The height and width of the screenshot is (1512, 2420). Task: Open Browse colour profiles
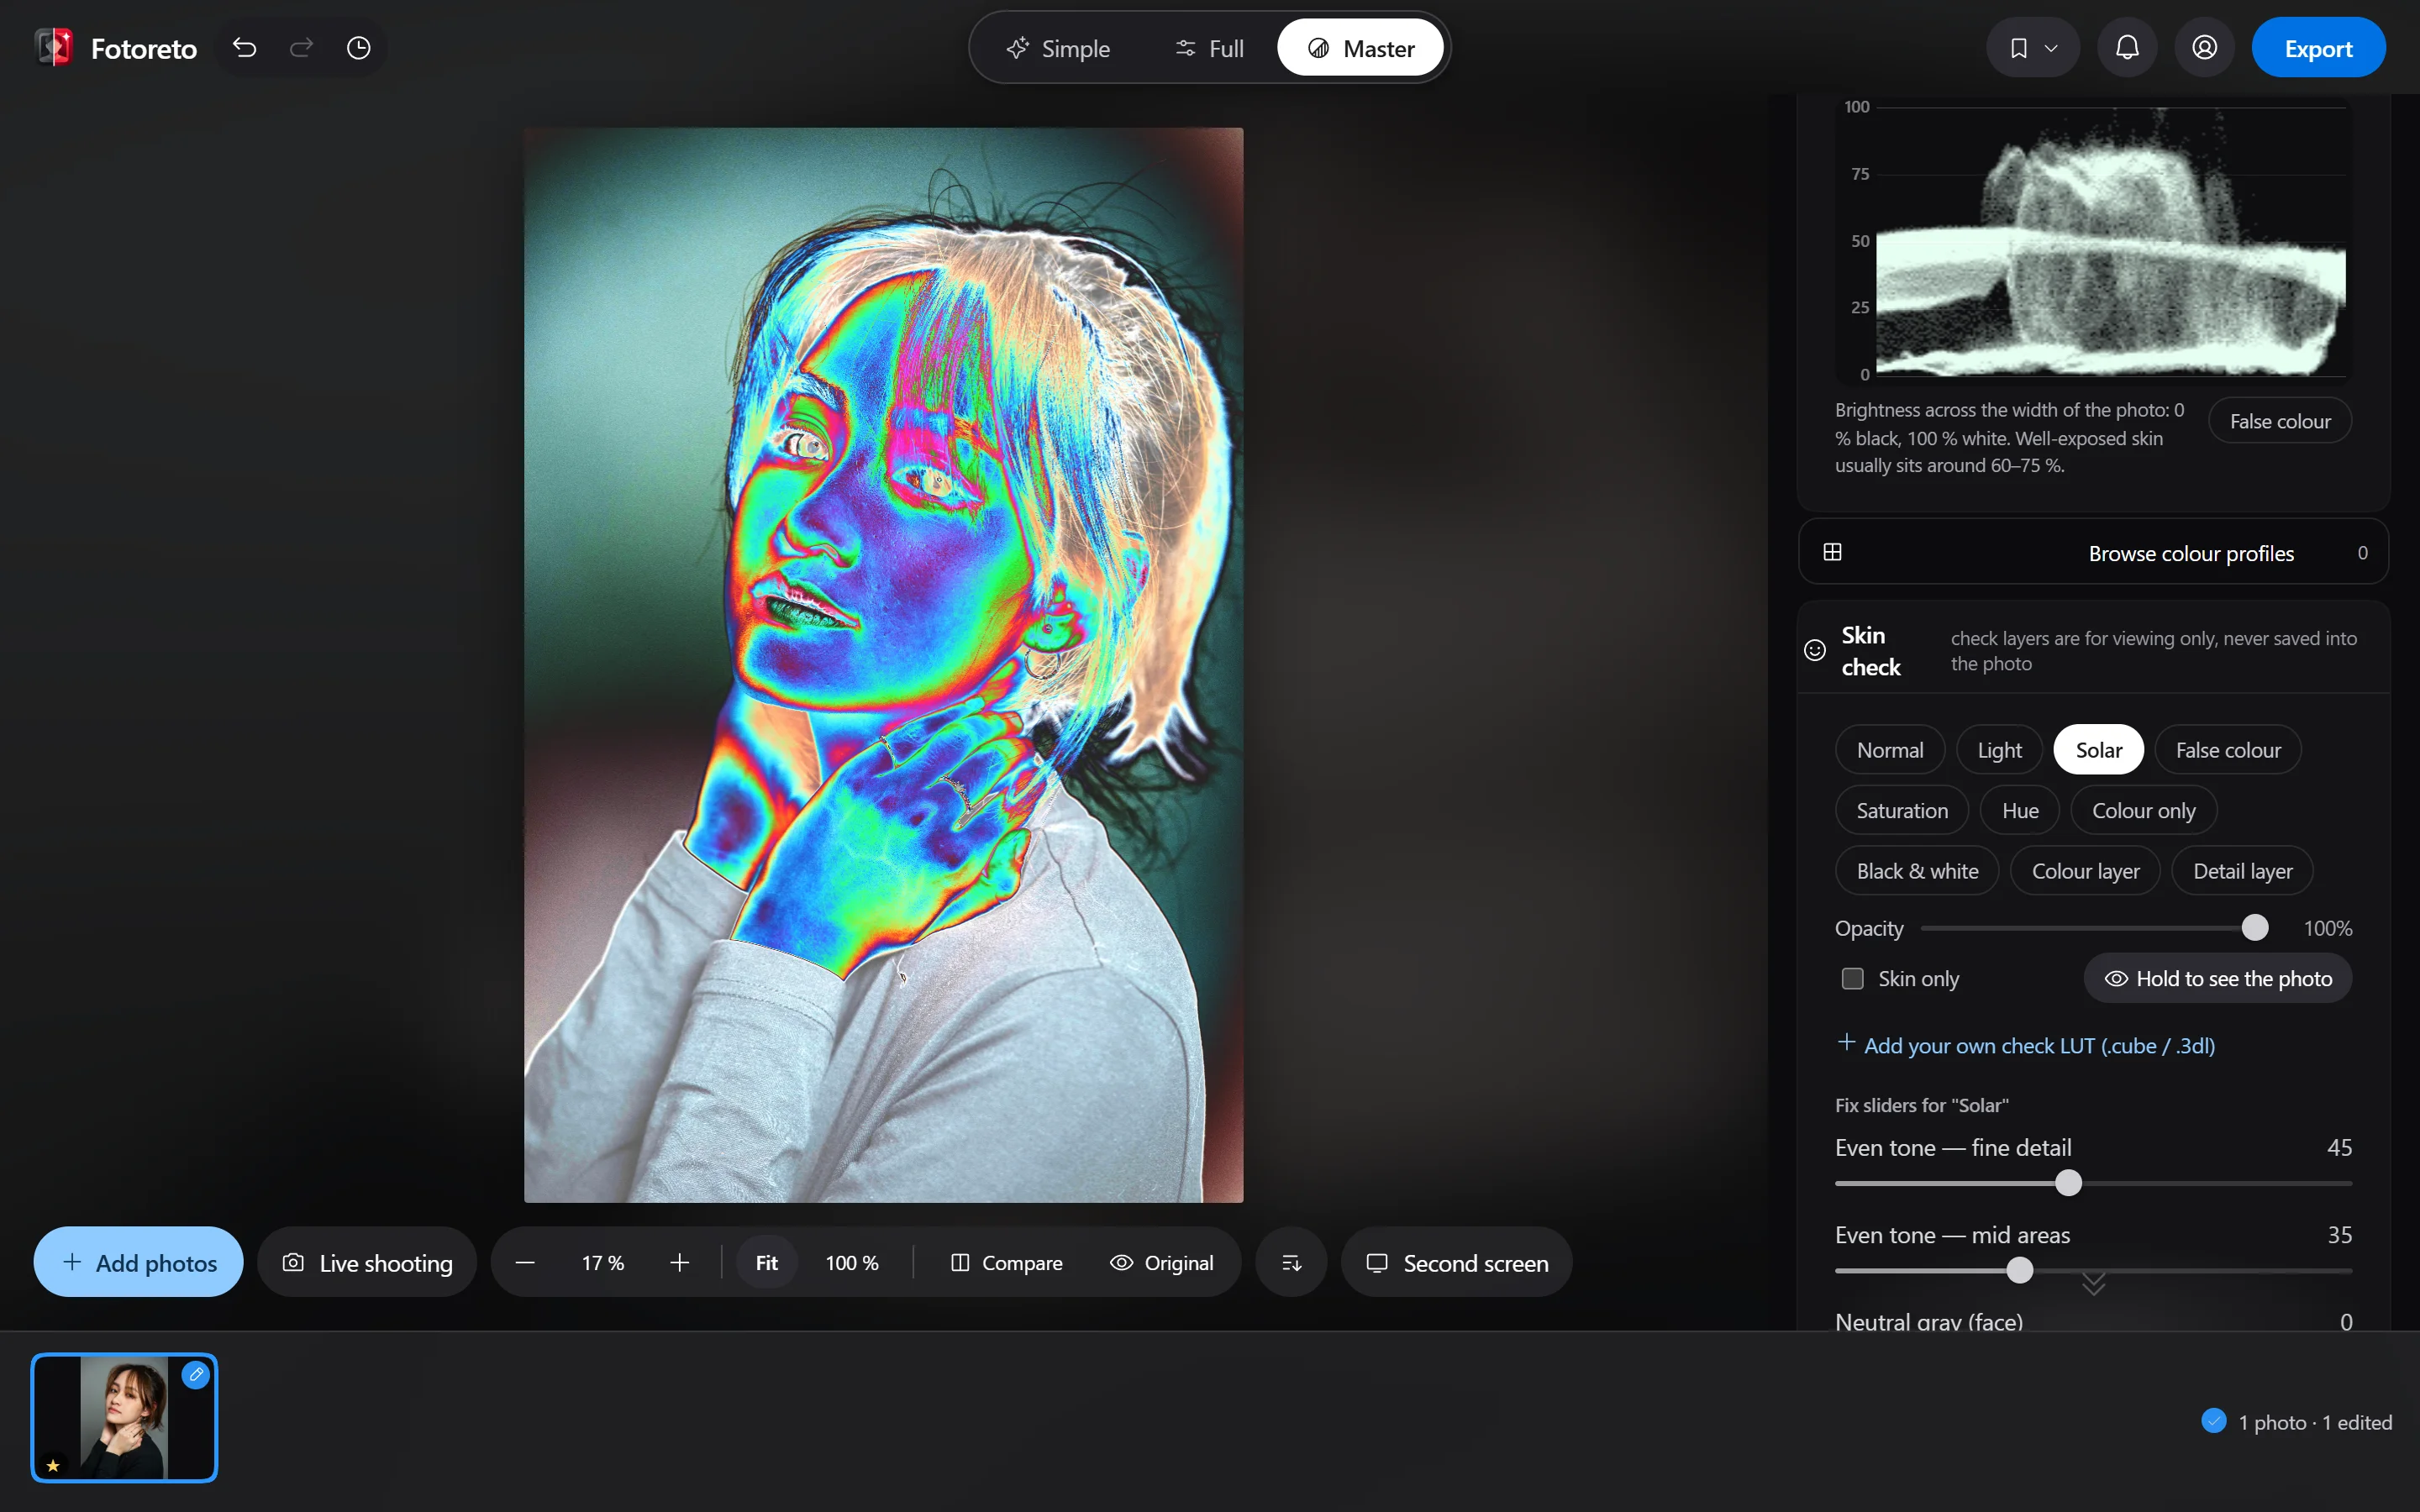(x=2093, y=552)
